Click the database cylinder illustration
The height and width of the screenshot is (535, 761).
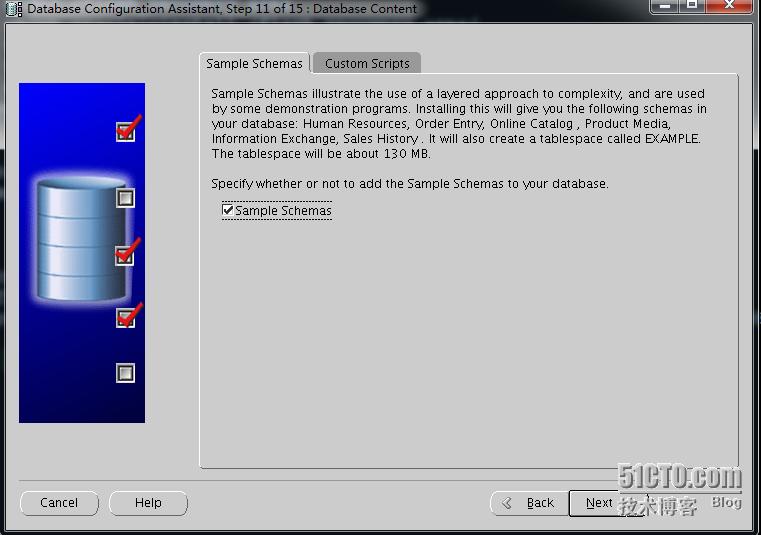pyautogui.click(x=81, y=239)
